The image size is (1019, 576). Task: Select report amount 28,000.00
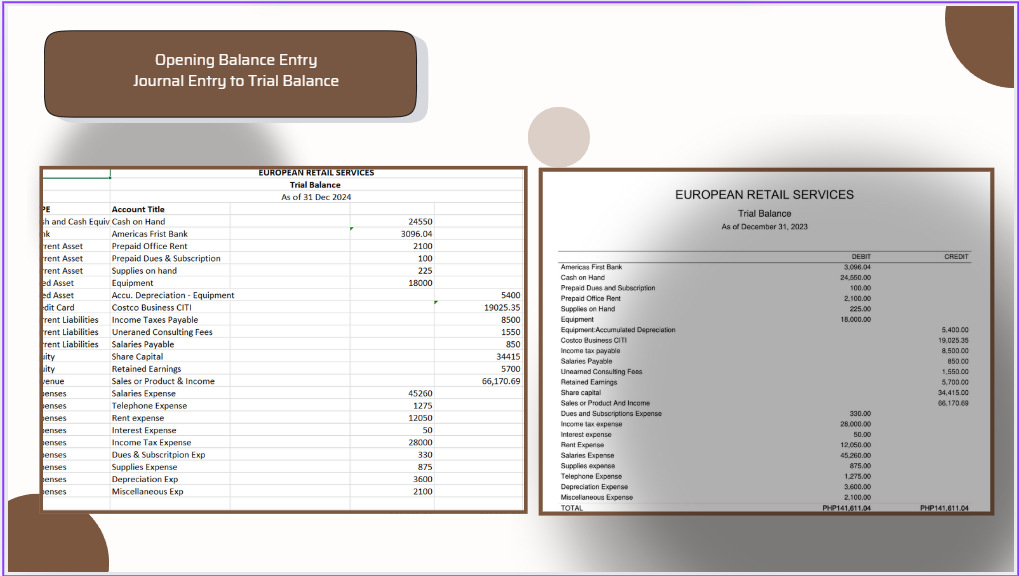tap(855, 424)
